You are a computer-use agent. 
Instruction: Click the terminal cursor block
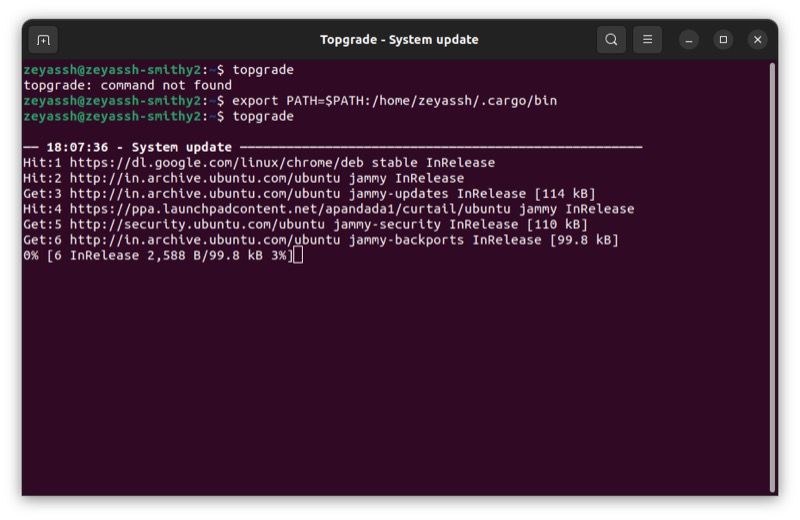[x=298, y=255]
